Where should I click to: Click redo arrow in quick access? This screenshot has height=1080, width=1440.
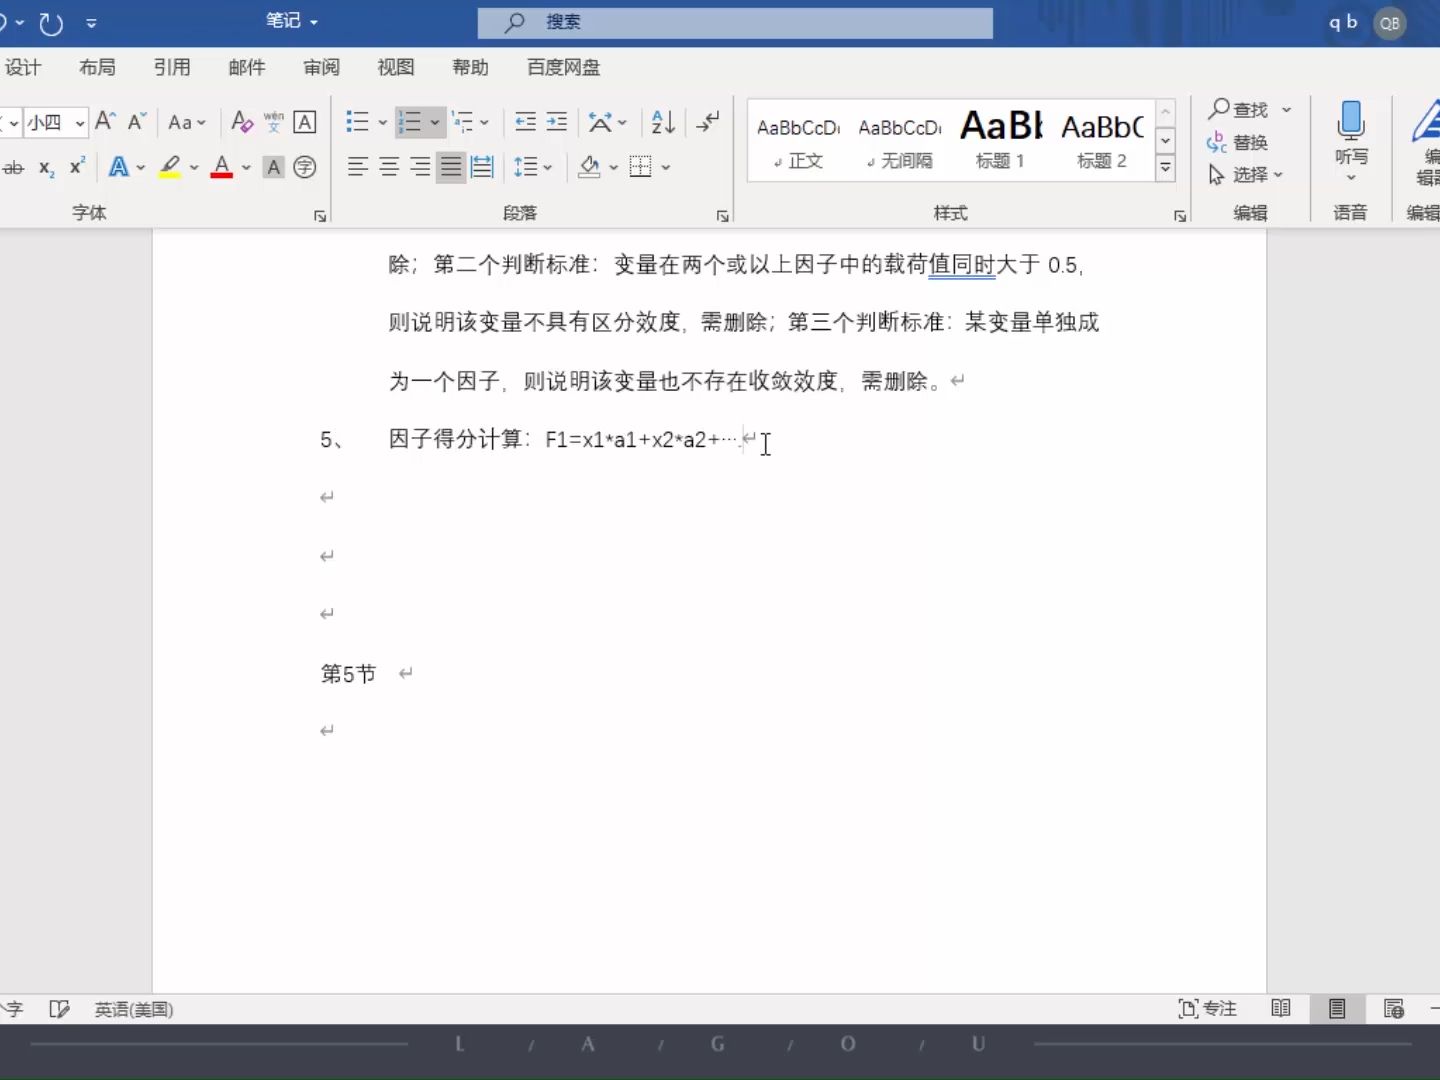(x=50, y=23)
